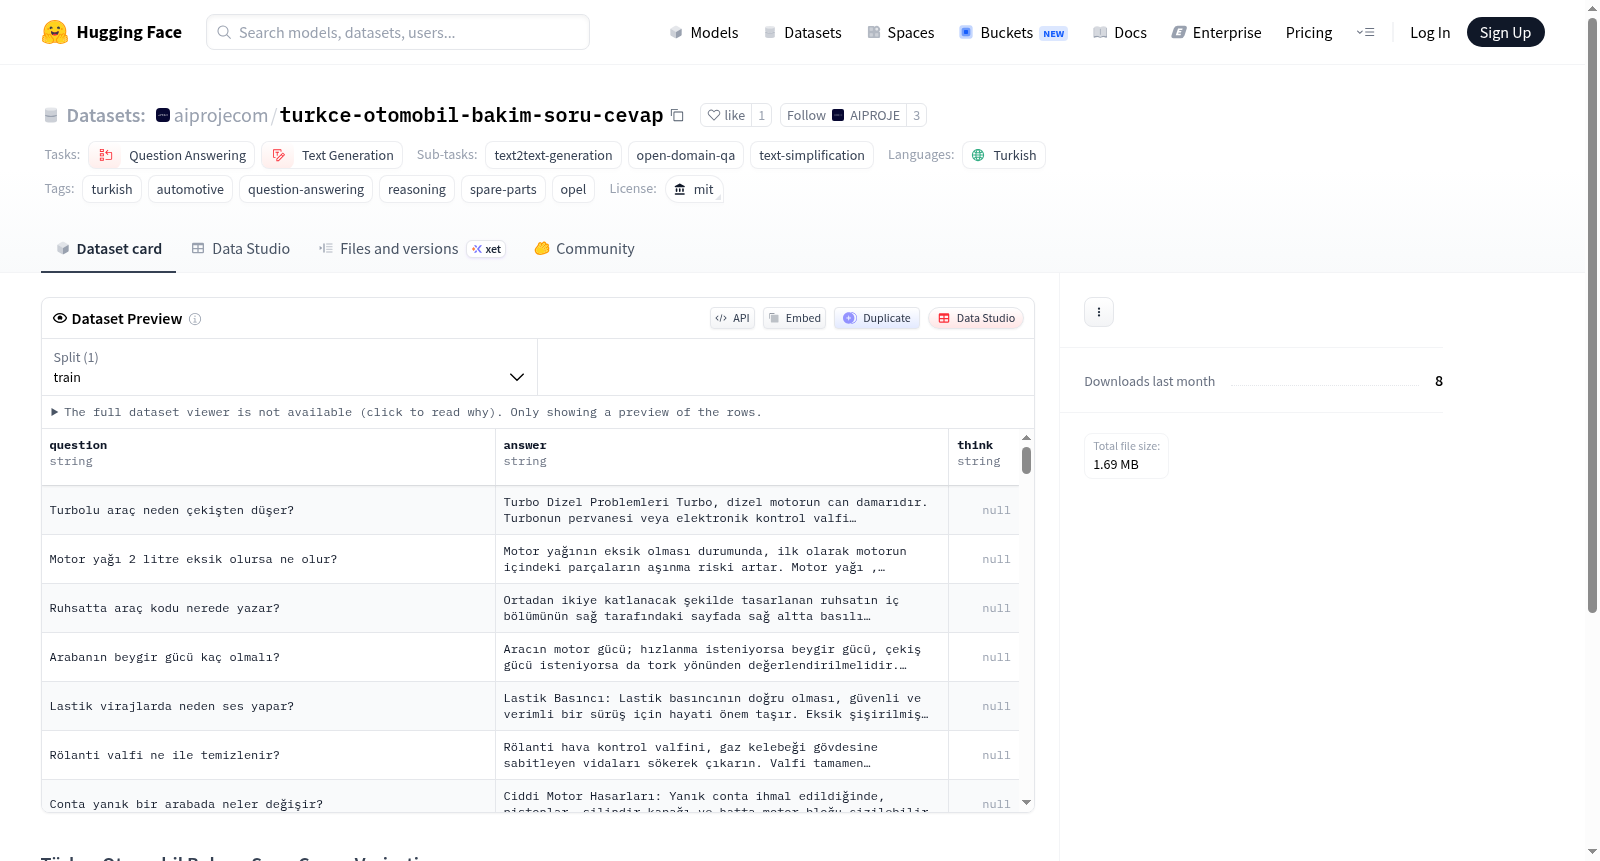Click the aiprojecom avatar icon beside dataset name
Image resolution: width=1600 pixels, height=861 pixels.
click(x=163, y=115)
